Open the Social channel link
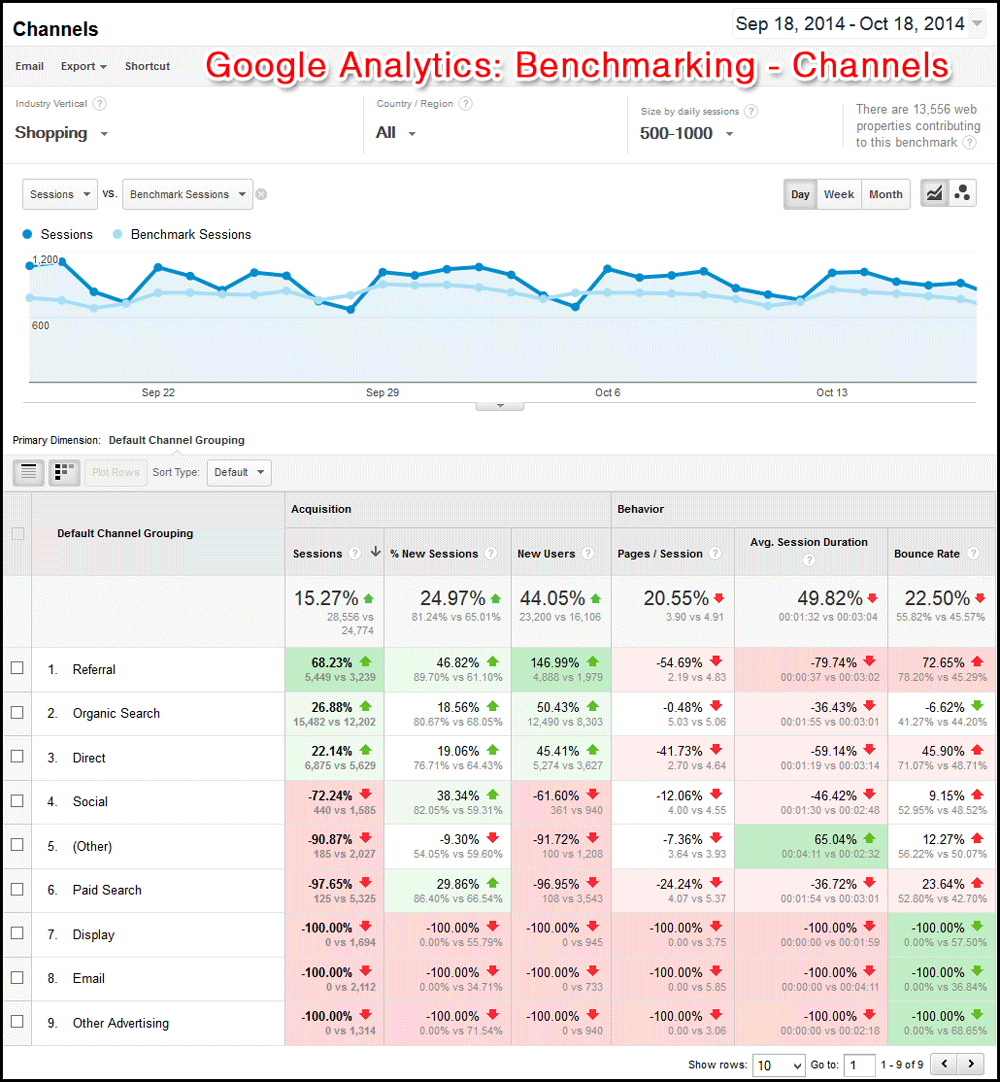Viewport: 1000px width, 1082px height. pyautogui.click(x=90, y=801)
